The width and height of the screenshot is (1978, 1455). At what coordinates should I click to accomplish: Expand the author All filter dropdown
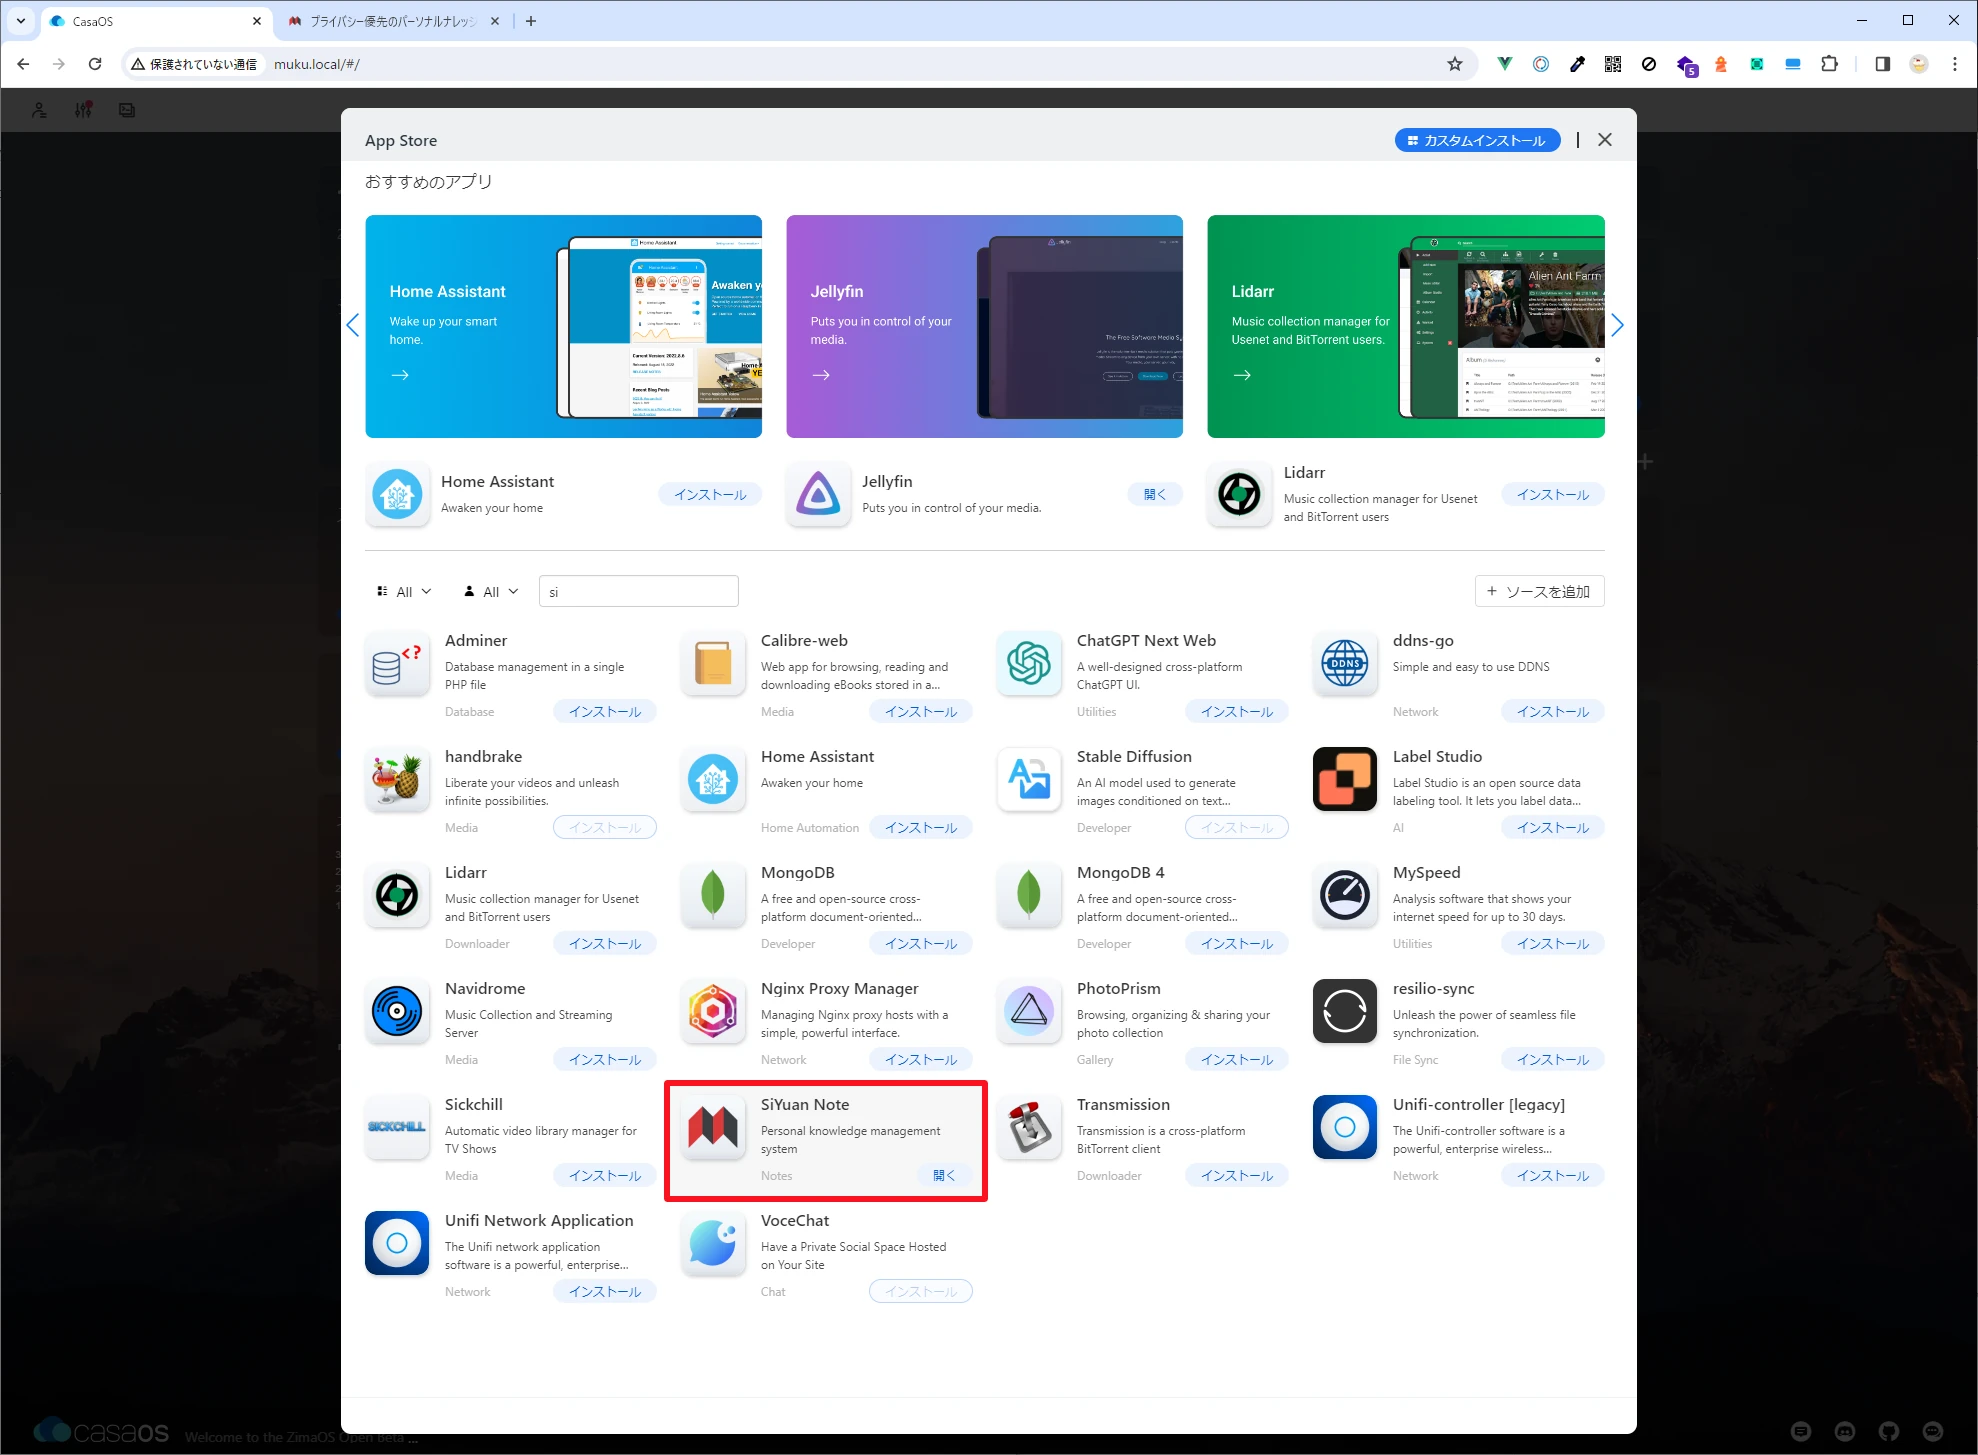tap(491, 592)
